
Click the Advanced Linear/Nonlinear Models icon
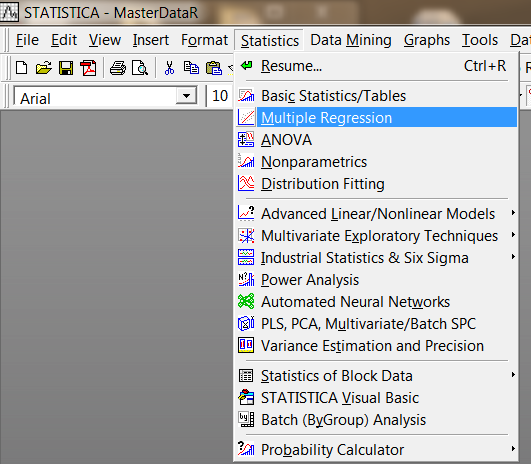pyautogui.click(x=246, y=213)
